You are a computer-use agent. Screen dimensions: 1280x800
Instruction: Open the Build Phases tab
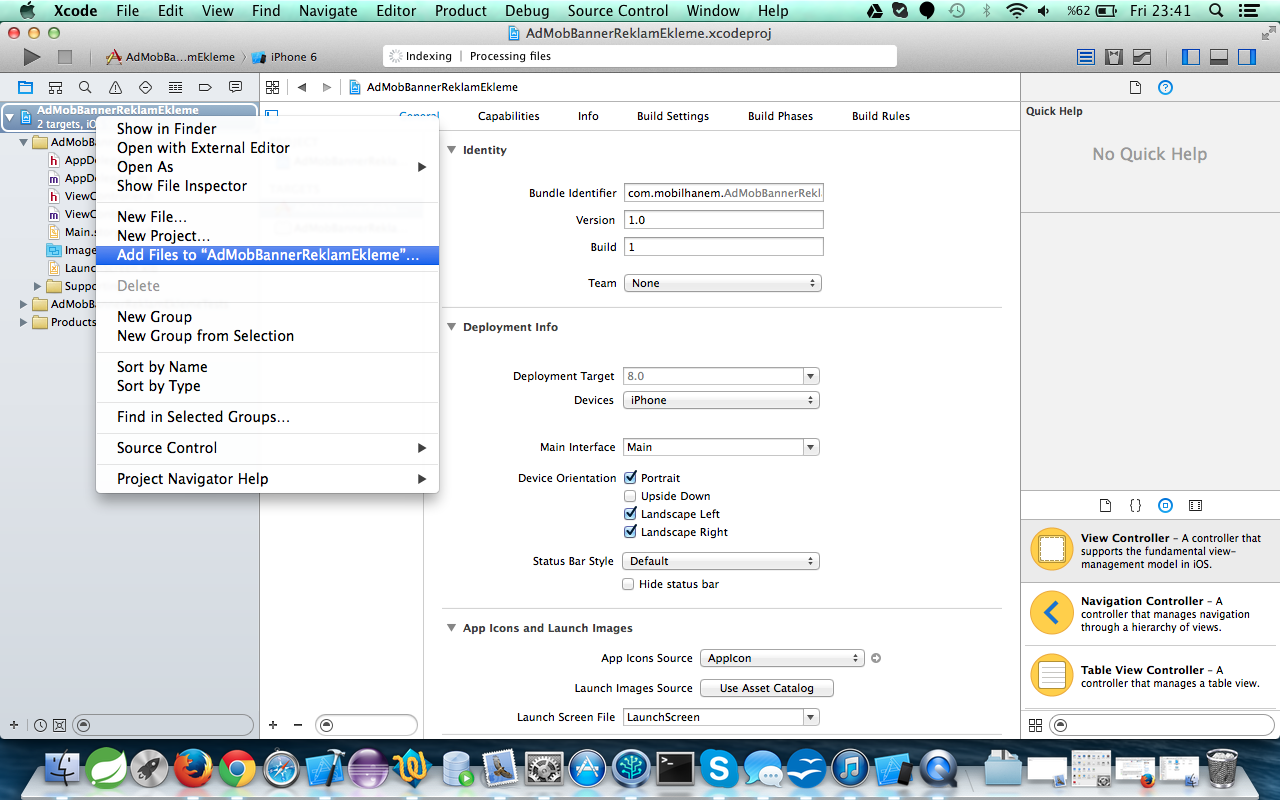click(x=780, y=116)
